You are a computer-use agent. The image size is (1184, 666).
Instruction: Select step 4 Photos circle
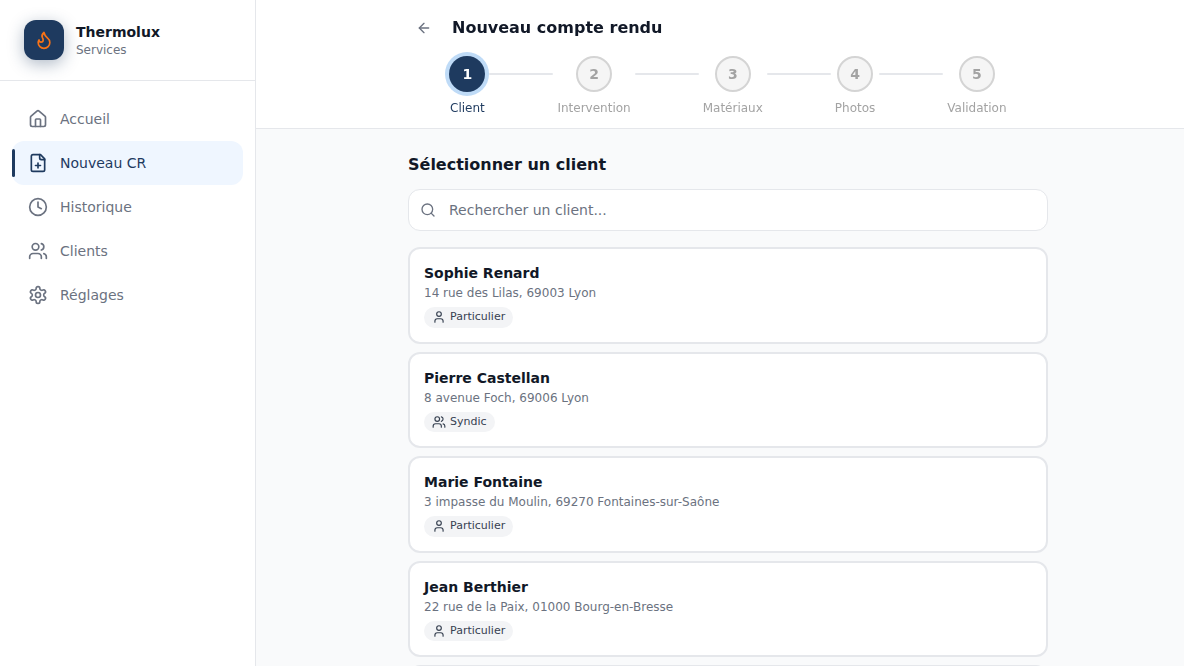coord(855,74)
